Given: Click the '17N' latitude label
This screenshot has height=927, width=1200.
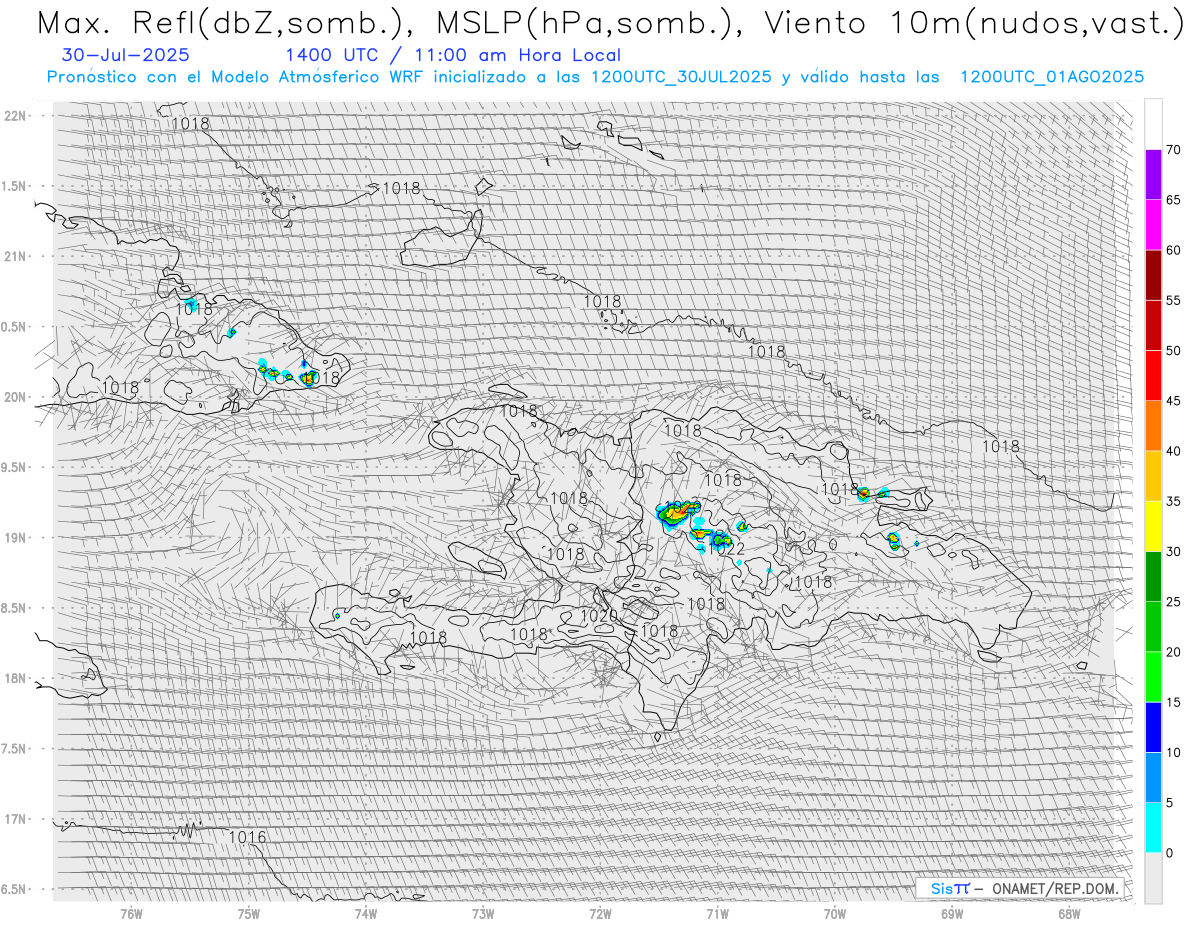Looking at the screenshot, I should 15,819.
